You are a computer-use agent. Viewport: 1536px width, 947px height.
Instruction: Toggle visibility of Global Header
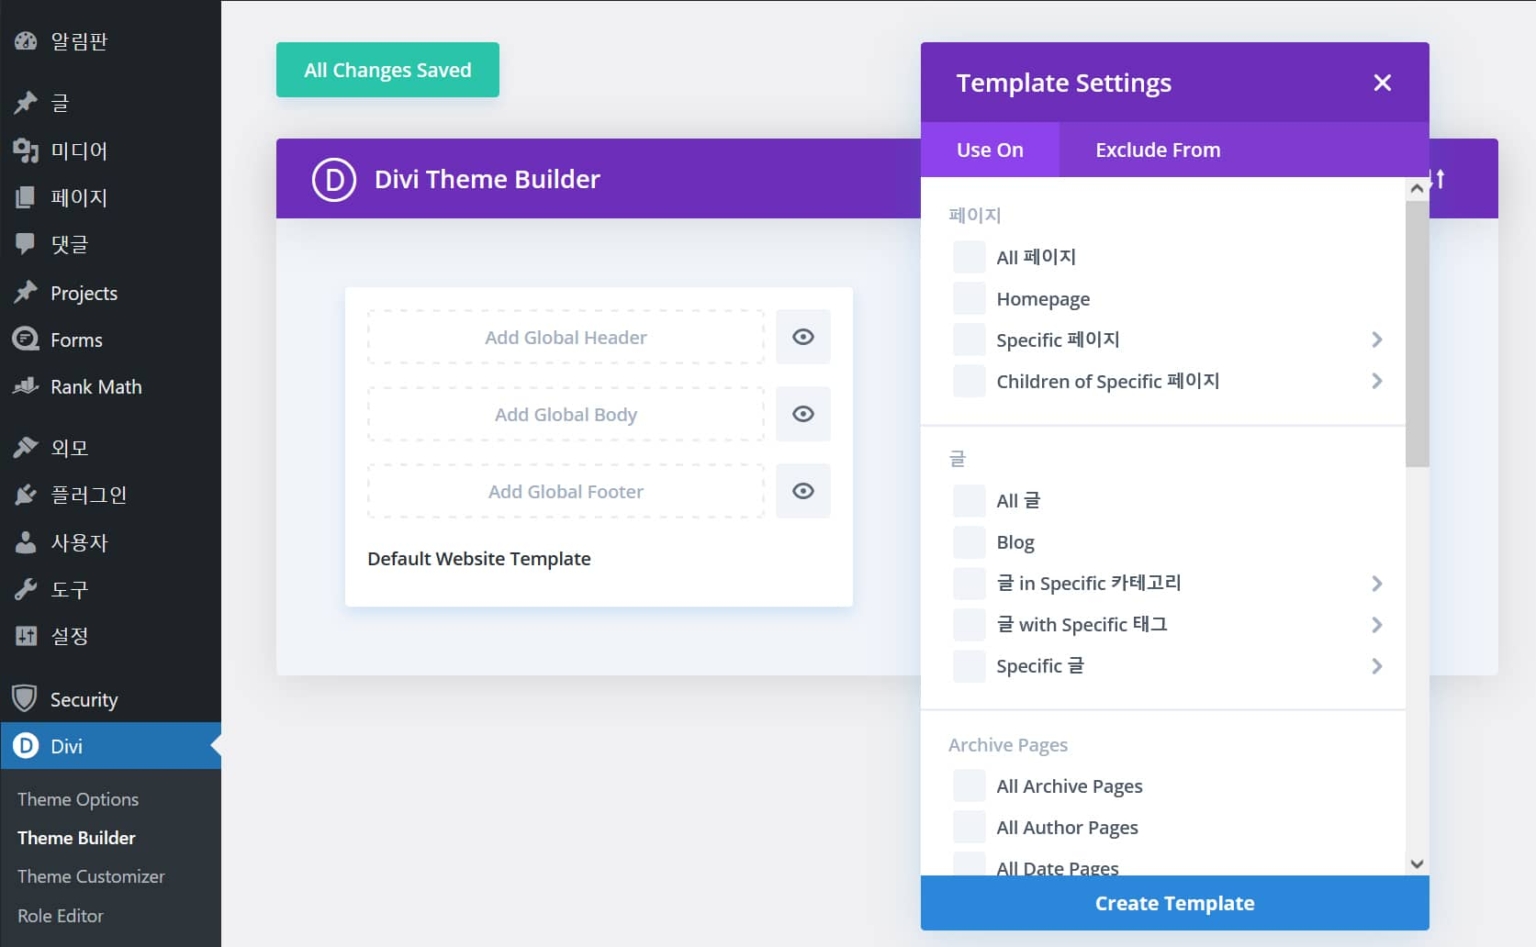pyautogui.click(x=803, y=337)
